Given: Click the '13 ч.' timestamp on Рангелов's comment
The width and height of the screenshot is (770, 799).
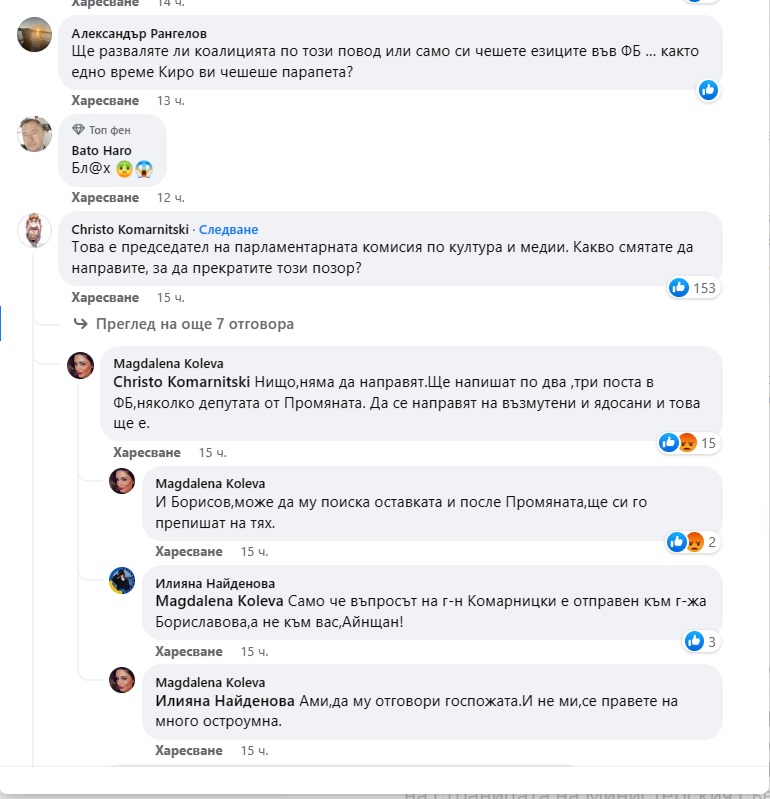Looking at the screenshot, I should [171, 100].
